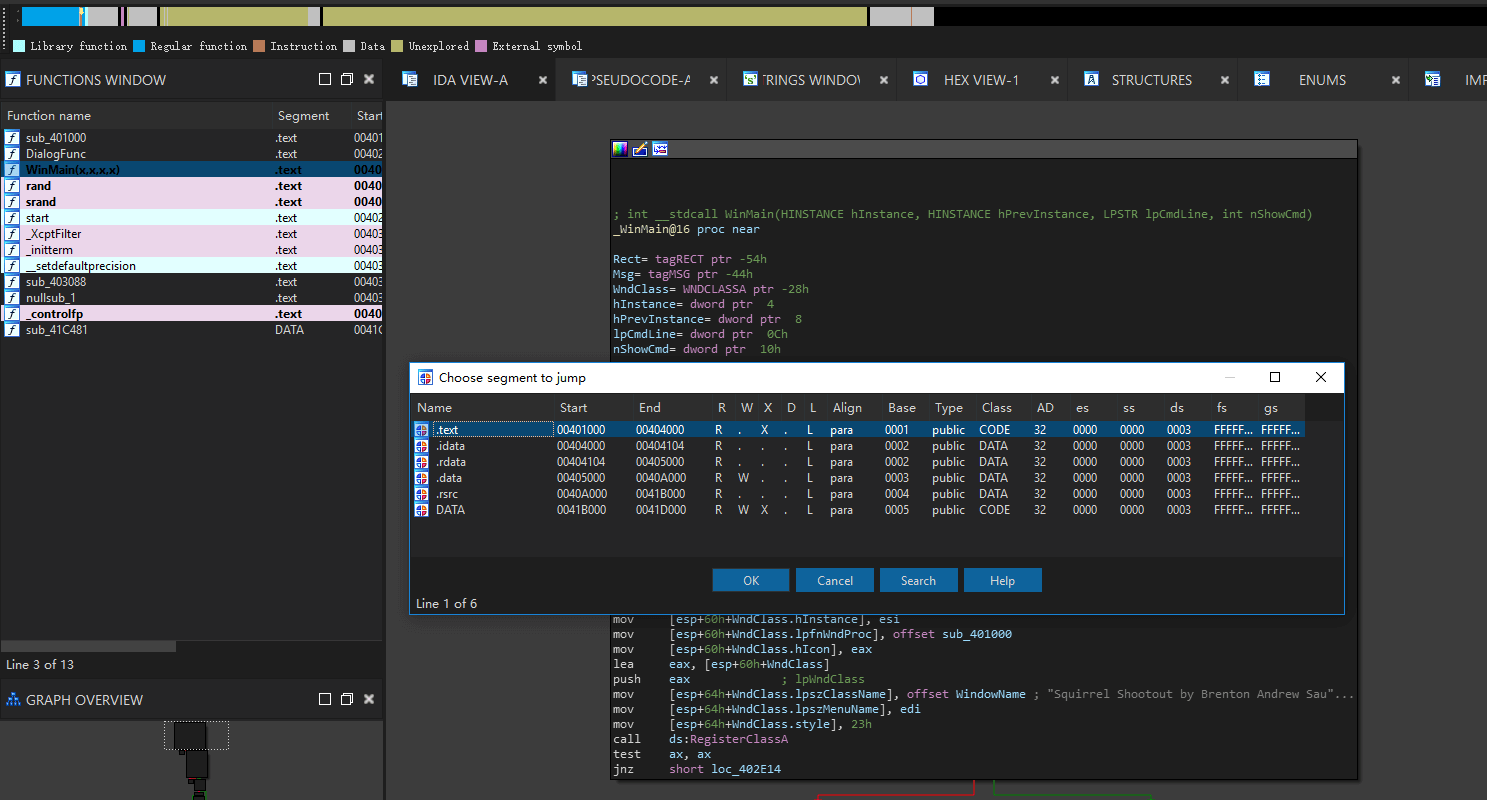Click the Functions window horizontal scrollbar
This screenshot has height=800, width=1487.
click(90, 646)
